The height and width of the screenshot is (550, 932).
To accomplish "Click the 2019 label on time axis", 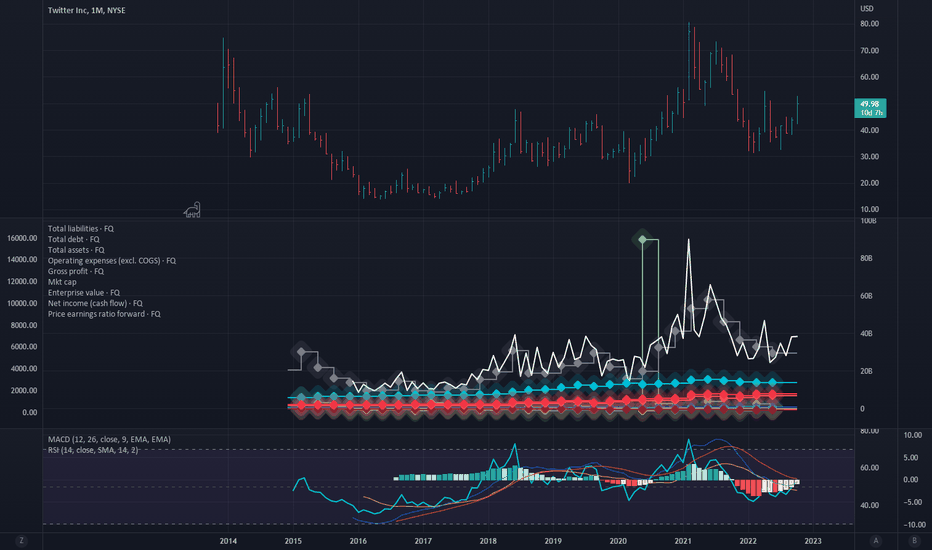I will point(553,541).
